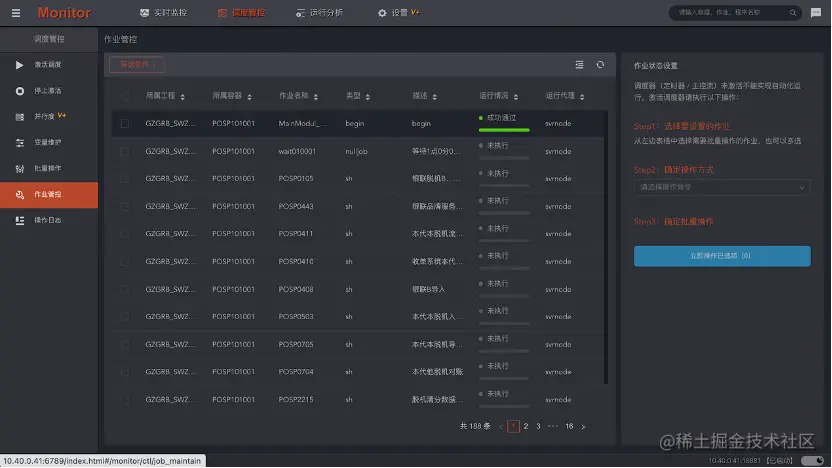Sort by 类型 column arrows
The height and width of the screenshot is (468, 832).
coord(368,97)
